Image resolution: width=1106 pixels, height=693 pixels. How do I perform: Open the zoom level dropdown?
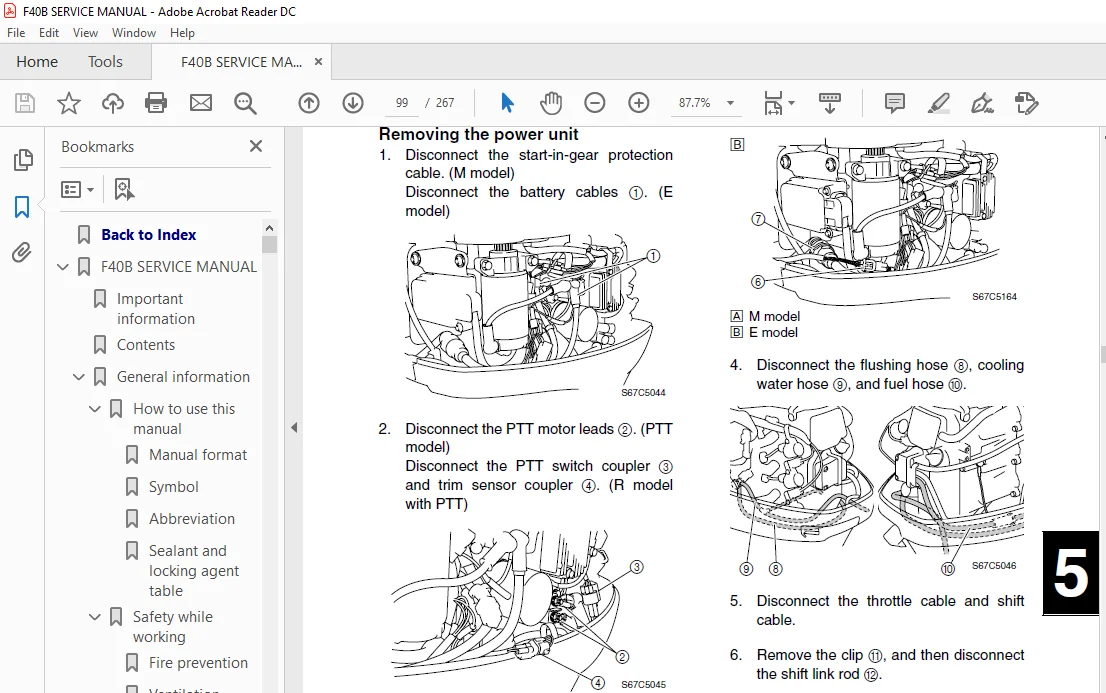[x=731, y=103]
